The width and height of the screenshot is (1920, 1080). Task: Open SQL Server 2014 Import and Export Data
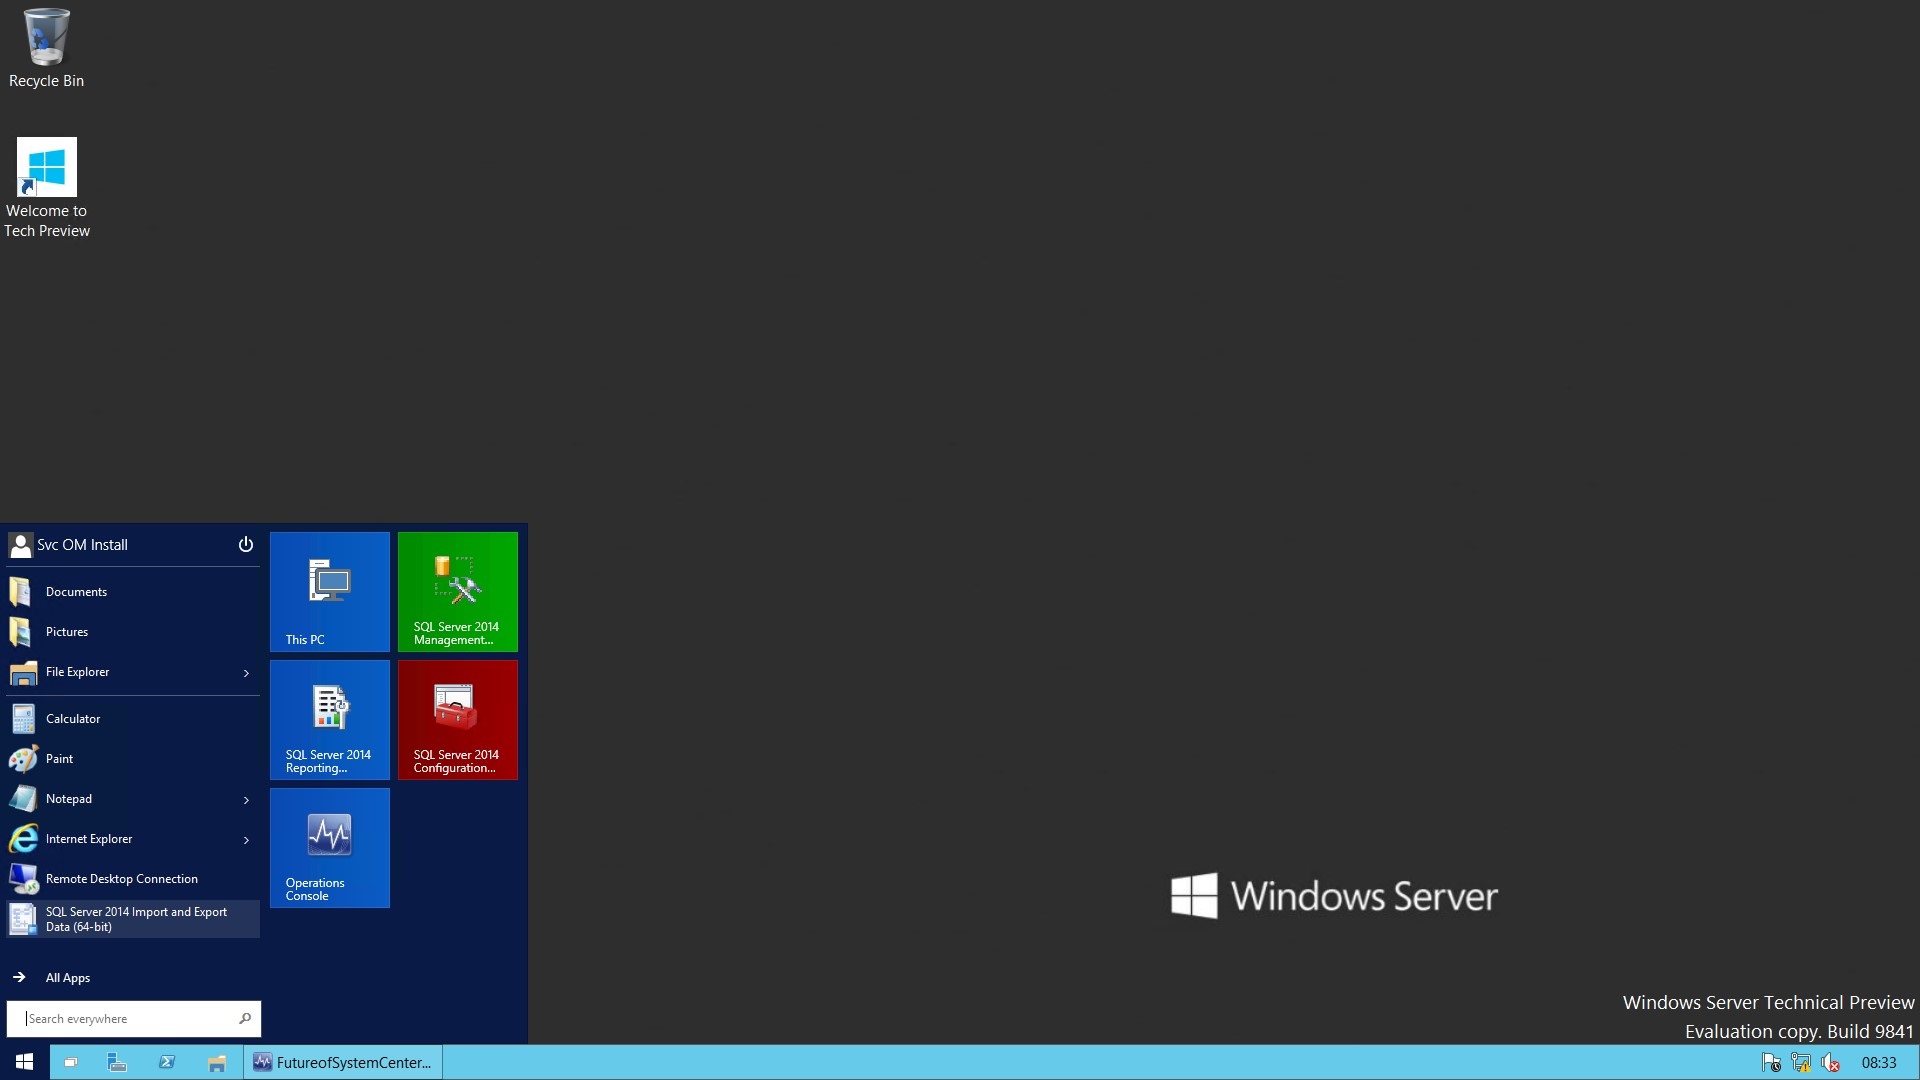tap(133, 919)
